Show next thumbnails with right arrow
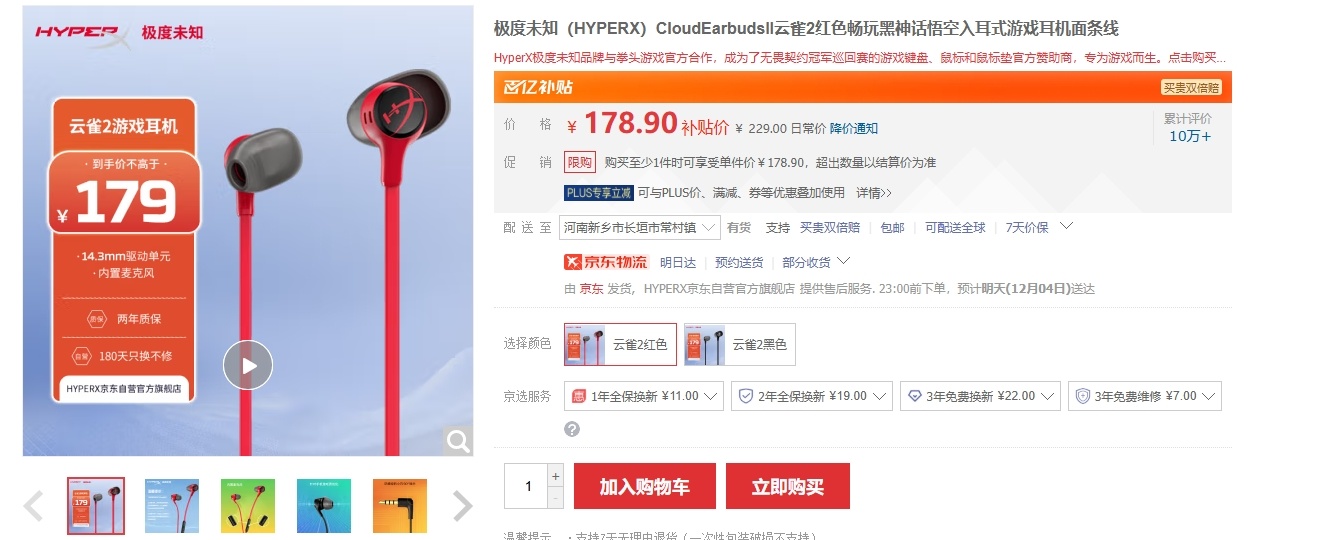The image size is (1344, 540). pyautogui.click(x=462, y=506)
